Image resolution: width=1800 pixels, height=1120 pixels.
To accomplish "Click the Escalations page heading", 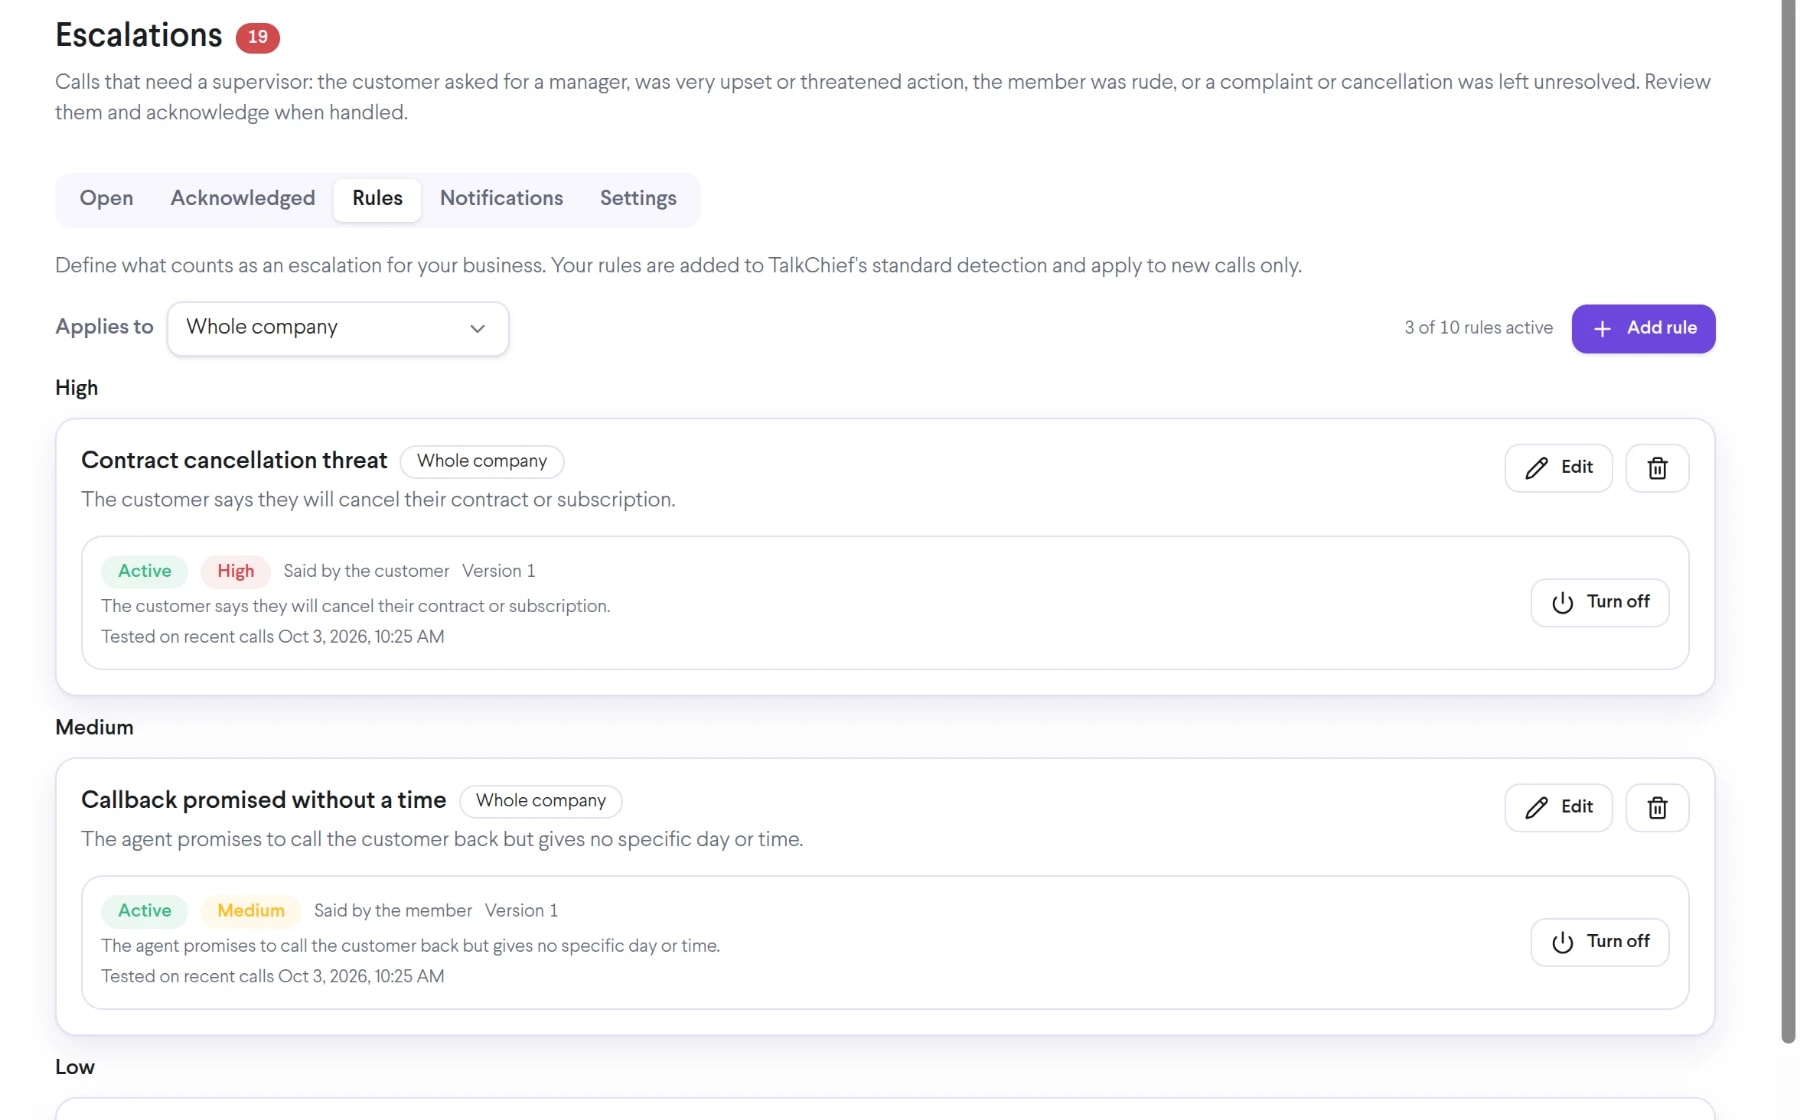I will point(139,35).
